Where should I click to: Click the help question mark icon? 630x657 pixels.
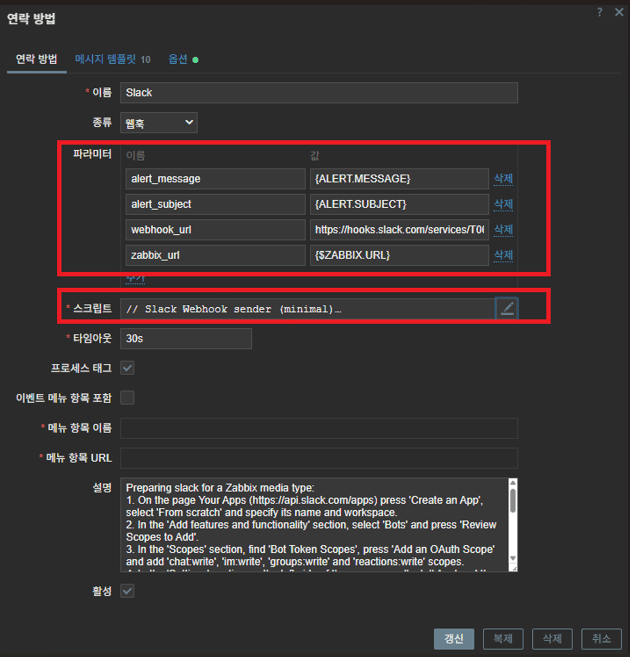599,11
